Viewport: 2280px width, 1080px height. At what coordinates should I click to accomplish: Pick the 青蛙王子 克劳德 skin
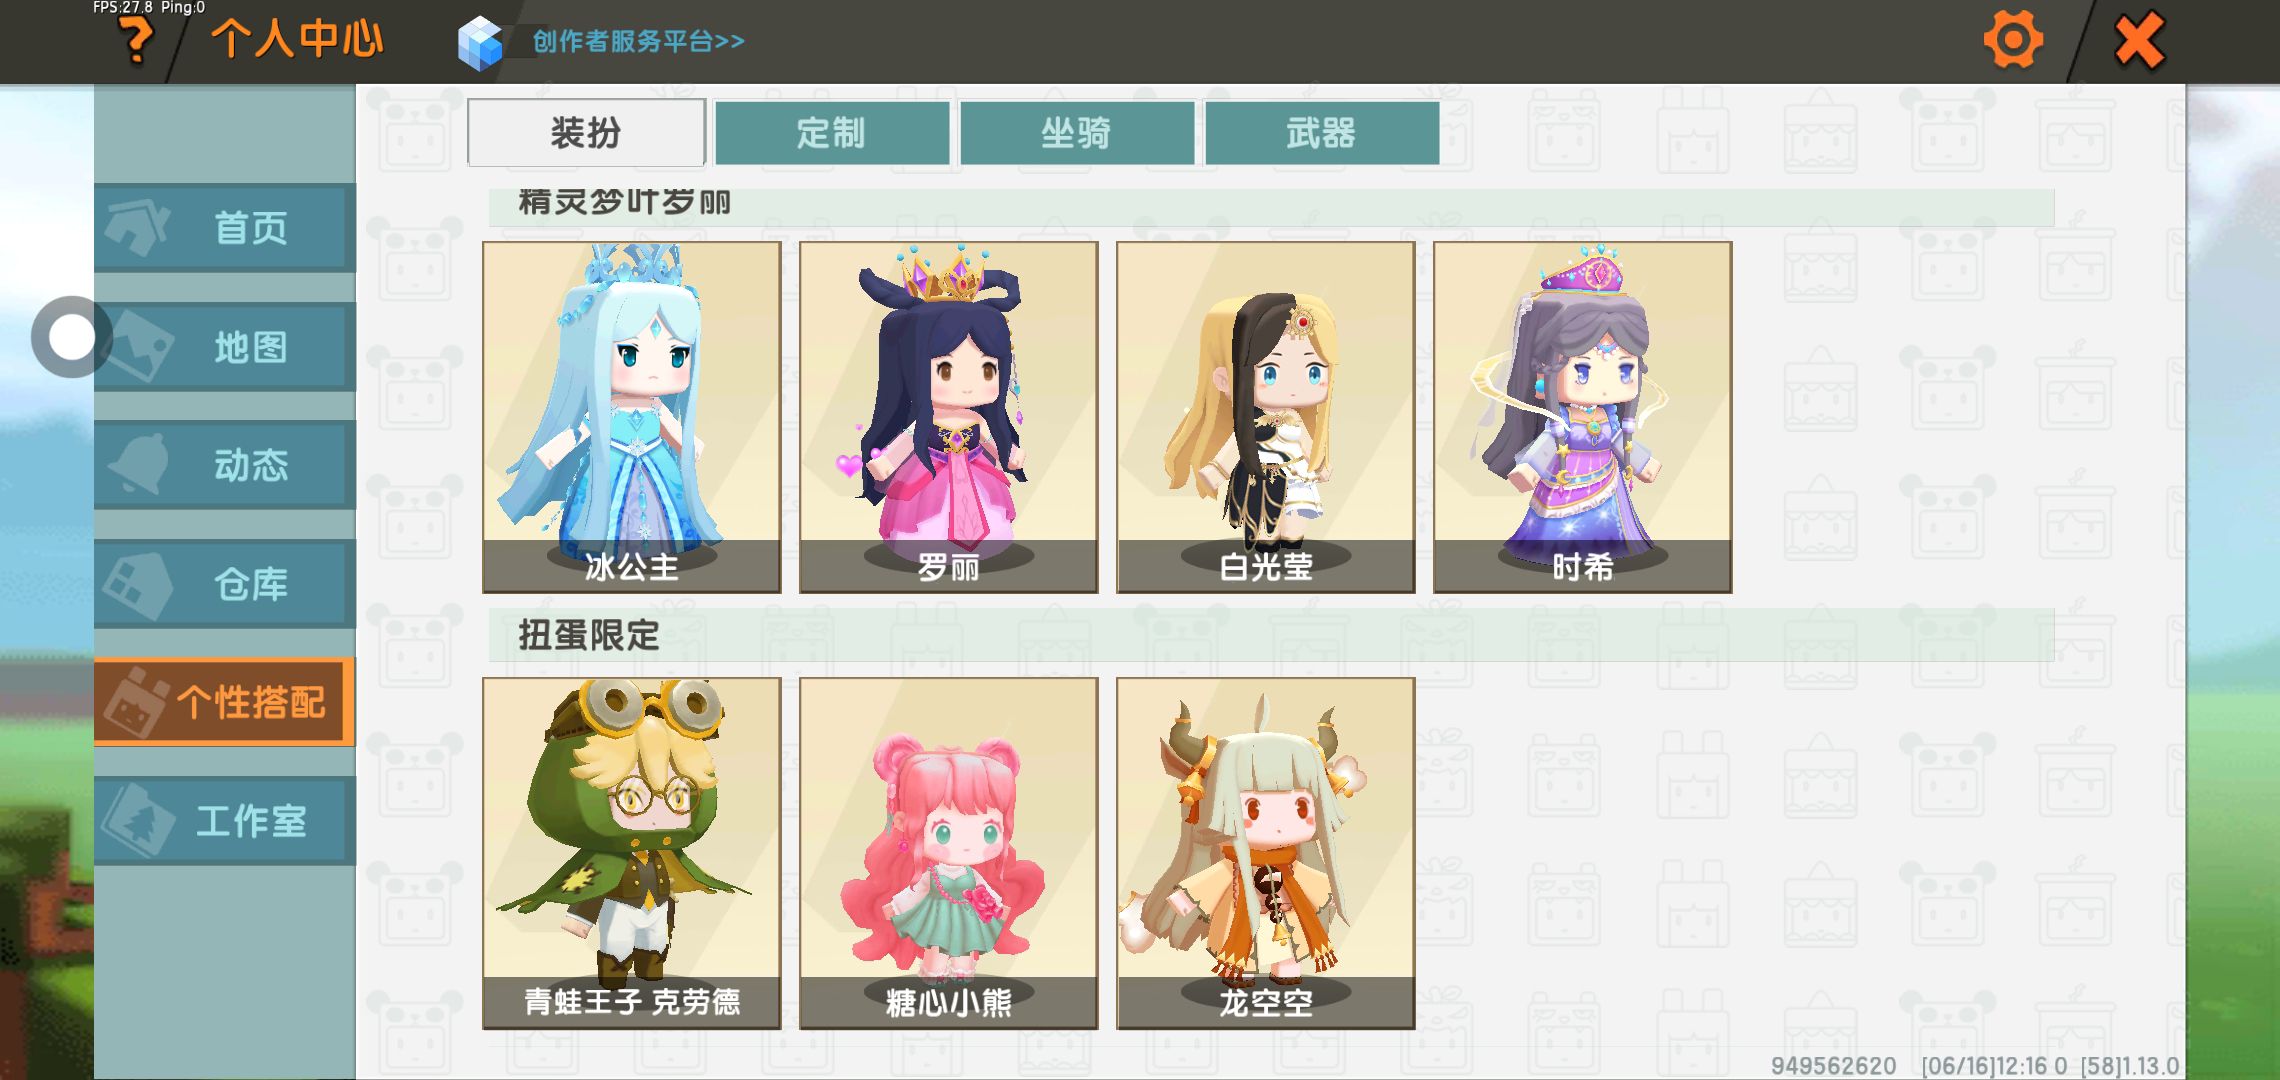(x=632, y=853)
